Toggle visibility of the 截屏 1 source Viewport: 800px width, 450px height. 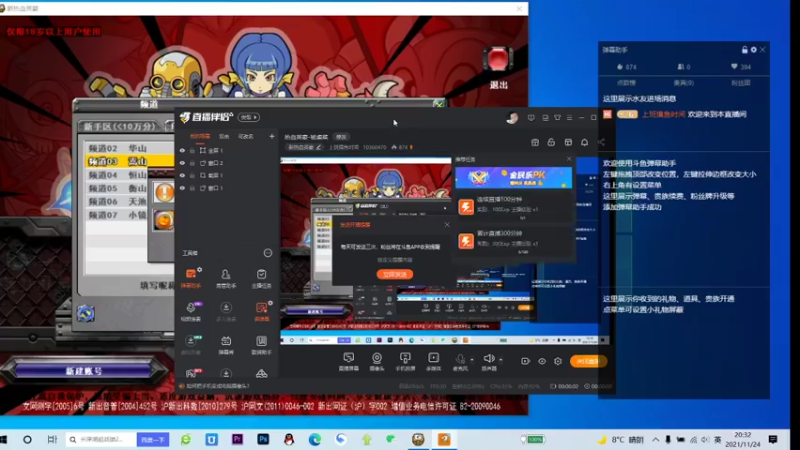click(x=182, y=176)
